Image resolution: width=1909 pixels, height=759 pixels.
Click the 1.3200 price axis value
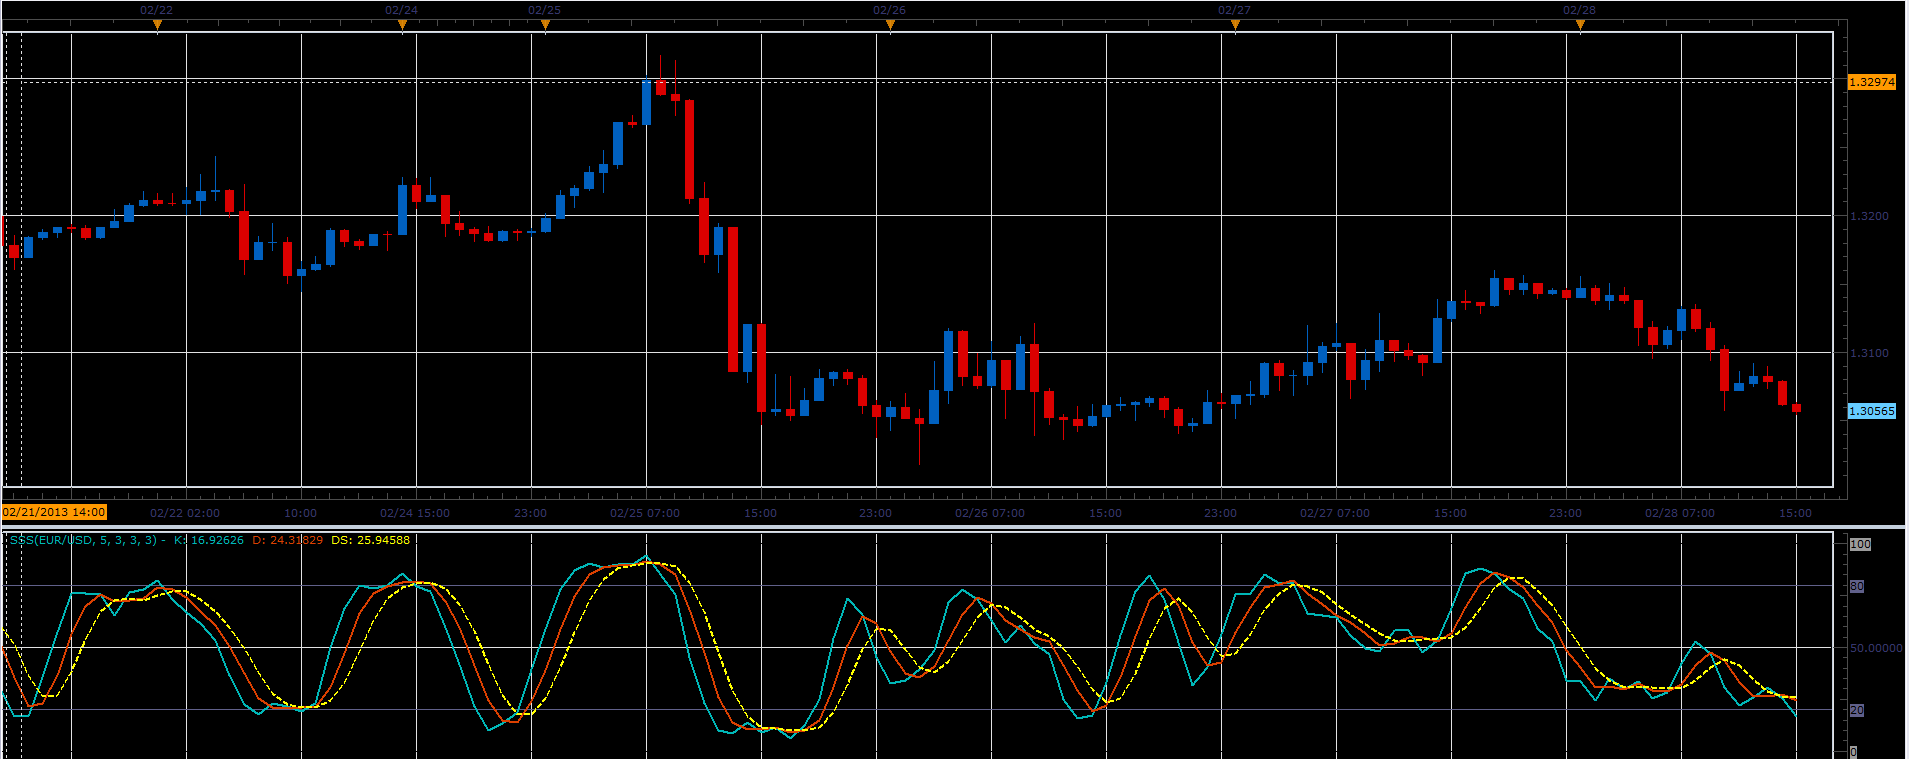point(1869,216)
